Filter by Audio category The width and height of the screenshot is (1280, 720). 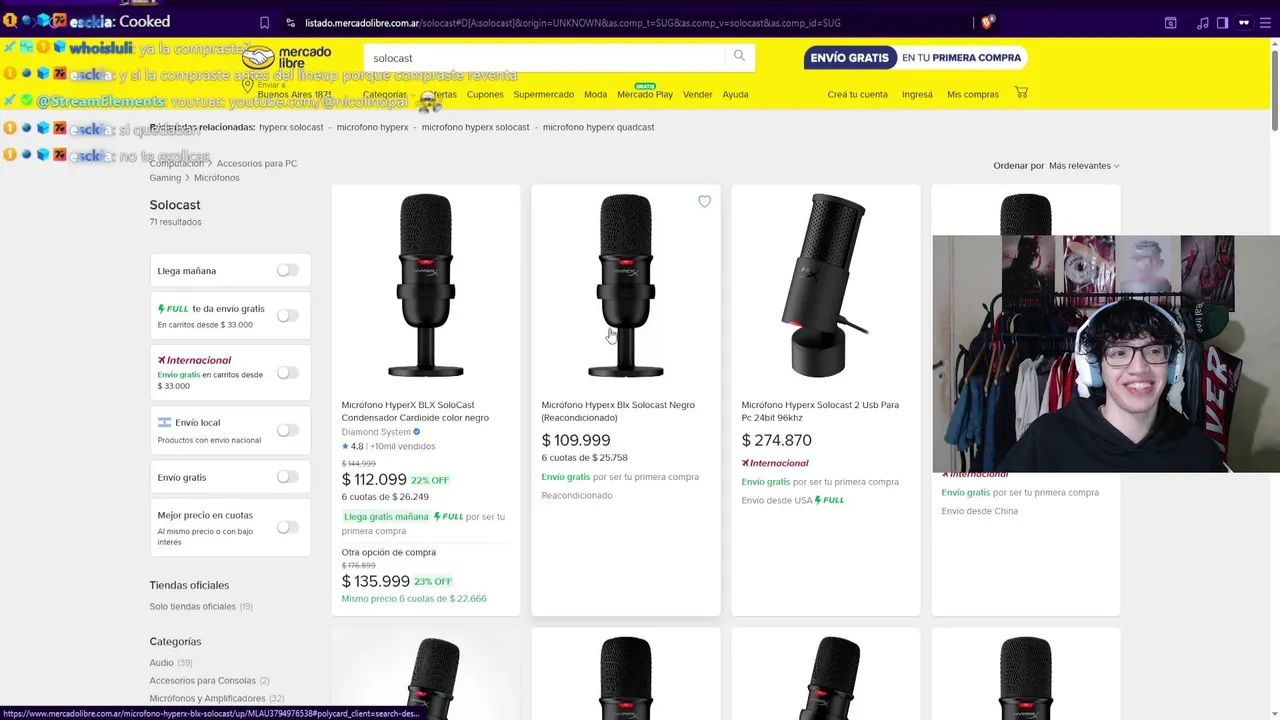click(161, 662)
